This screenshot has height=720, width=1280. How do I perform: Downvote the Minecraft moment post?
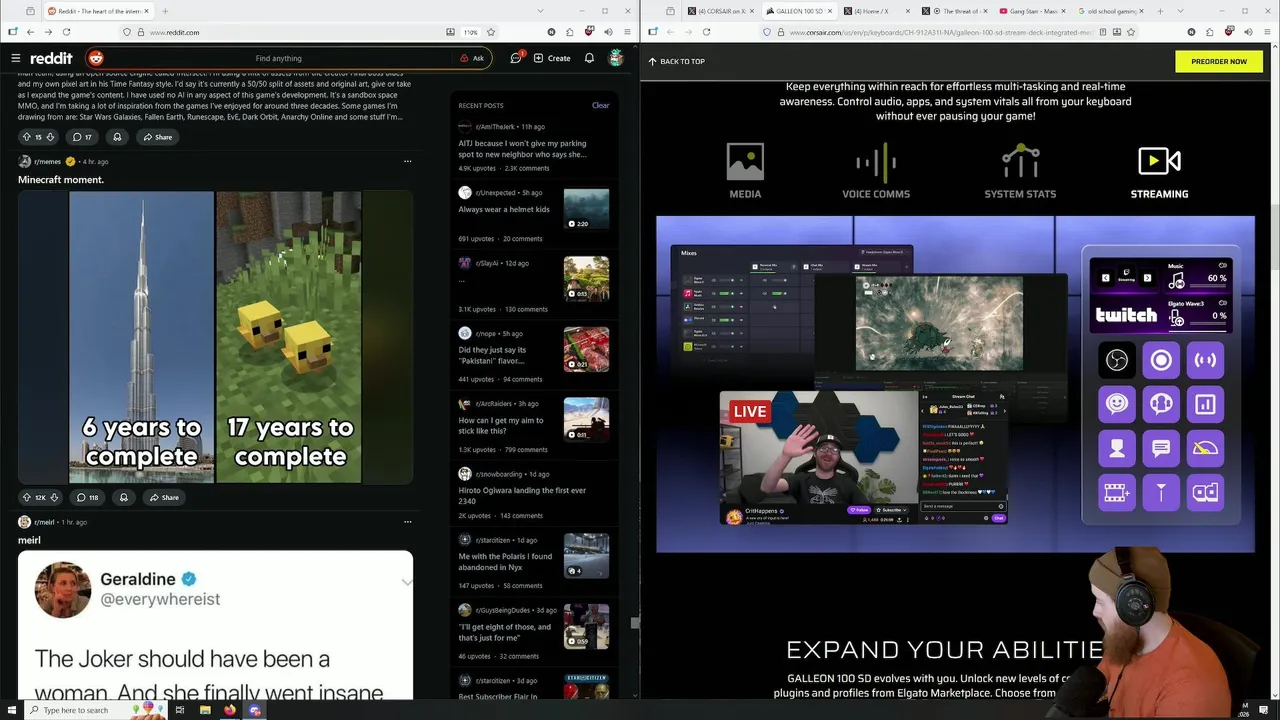click(54, 497)
